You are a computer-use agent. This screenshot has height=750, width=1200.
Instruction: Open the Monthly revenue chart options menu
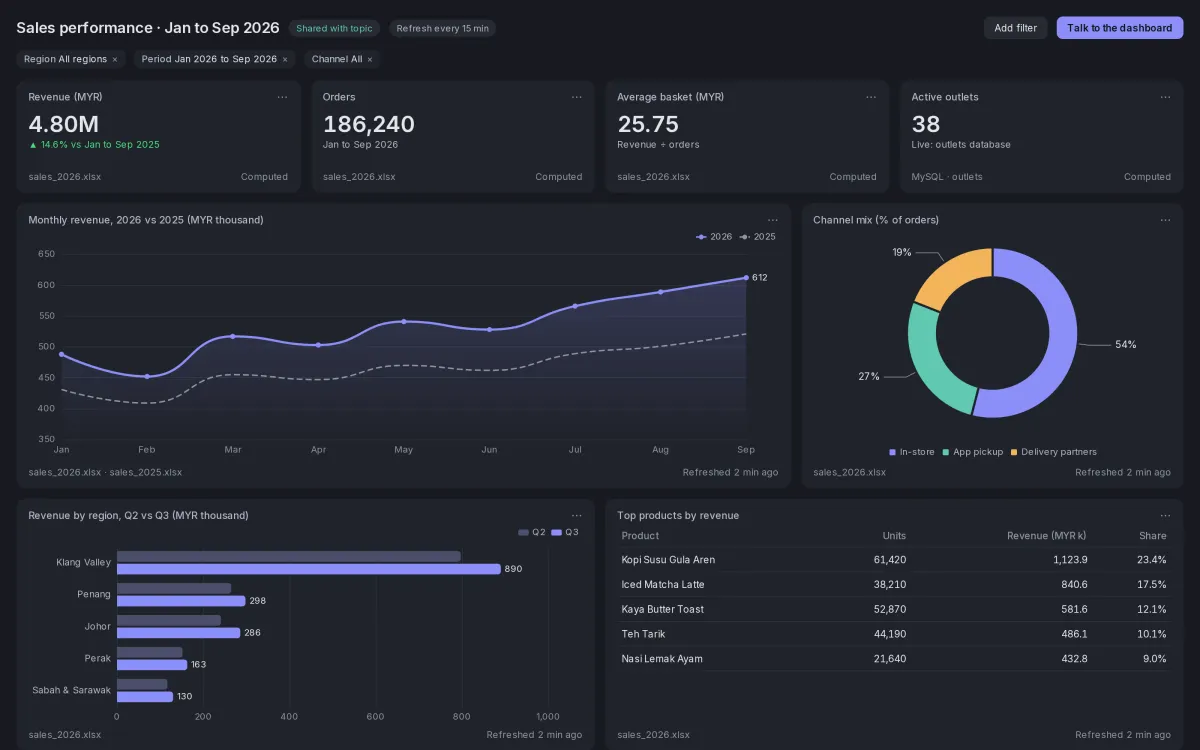pyautogui.click(x=773, y=220)
